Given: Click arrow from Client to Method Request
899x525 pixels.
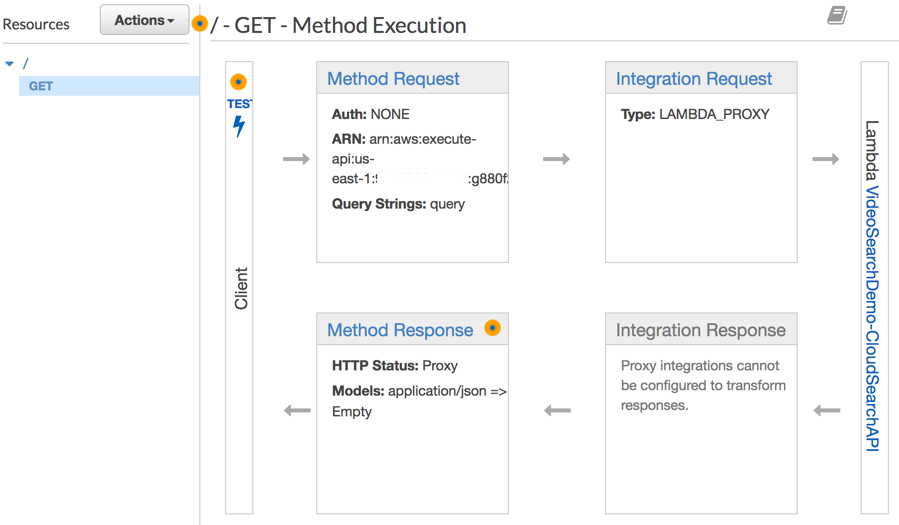Looking at the screenshot, I should tap(297, 159).
